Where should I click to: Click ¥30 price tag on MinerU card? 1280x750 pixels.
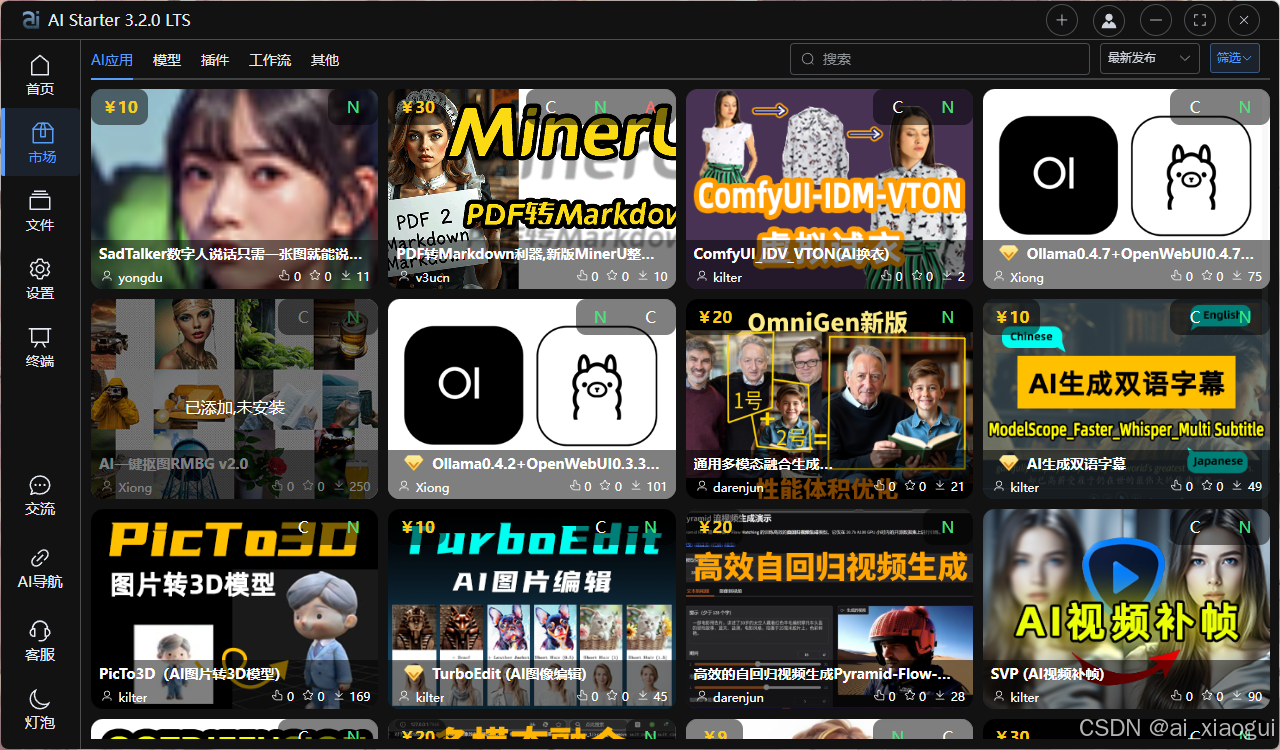417,107
